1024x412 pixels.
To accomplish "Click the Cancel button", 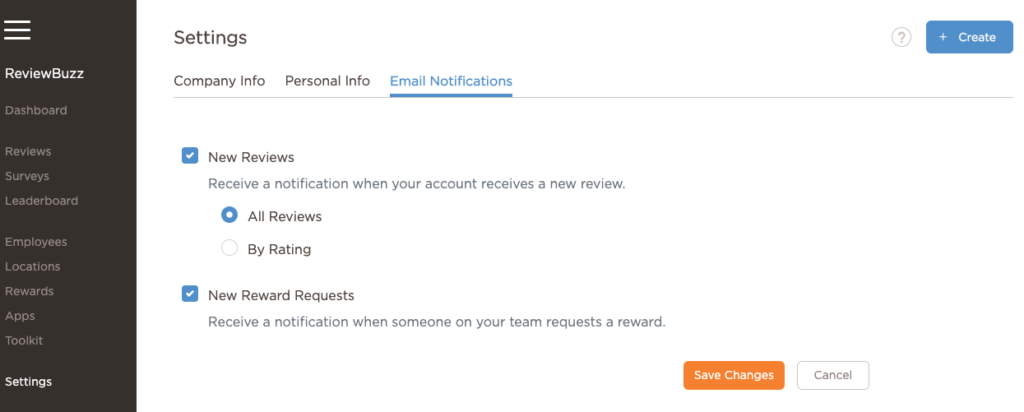I will click(x=833, y=375).
